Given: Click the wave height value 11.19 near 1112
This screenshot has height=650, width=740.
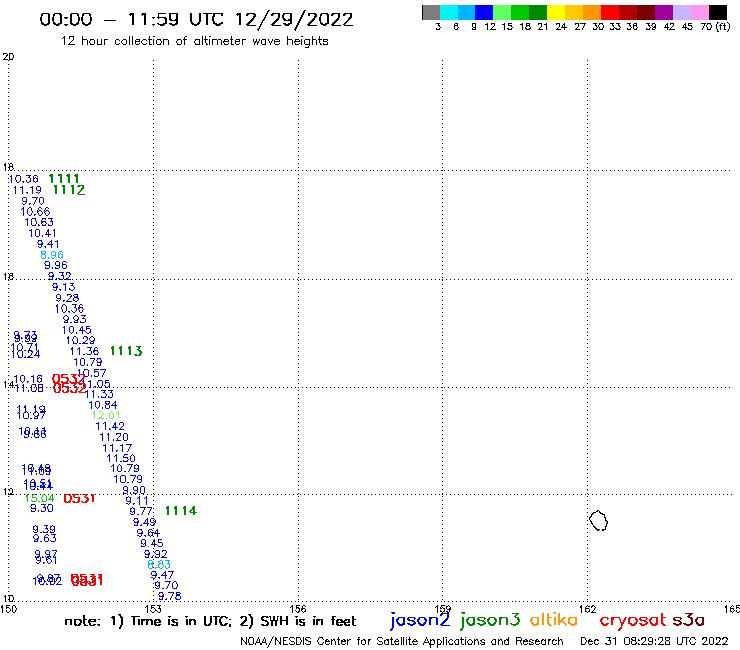Looking at the screenshot, I should tap(27, 190).
